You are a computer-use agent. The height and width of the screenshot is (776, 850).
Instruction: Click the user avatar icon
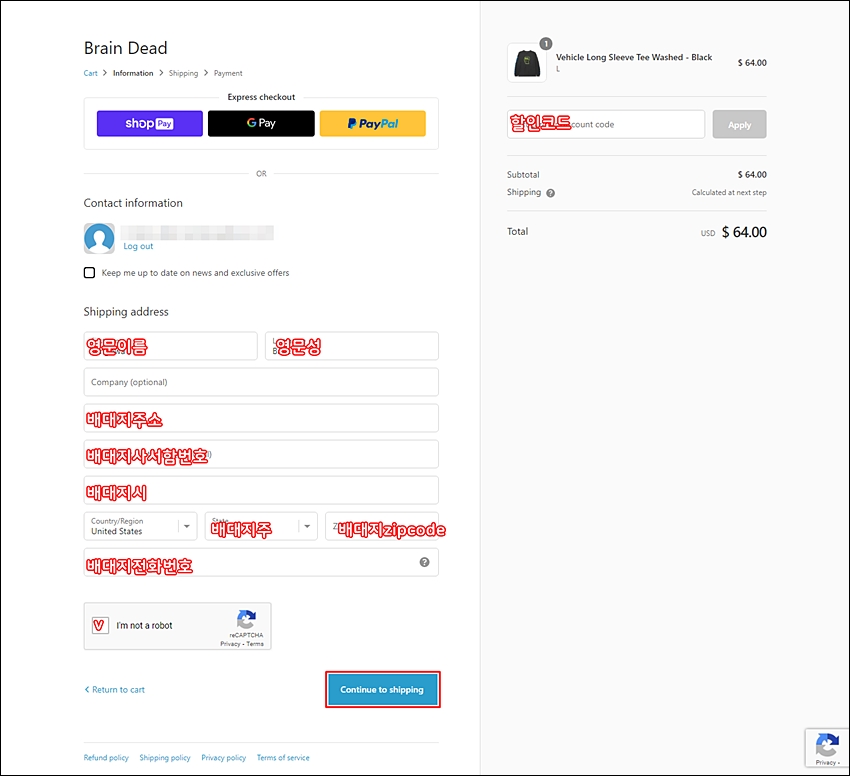pyautogui.click(x=99, y=238)
